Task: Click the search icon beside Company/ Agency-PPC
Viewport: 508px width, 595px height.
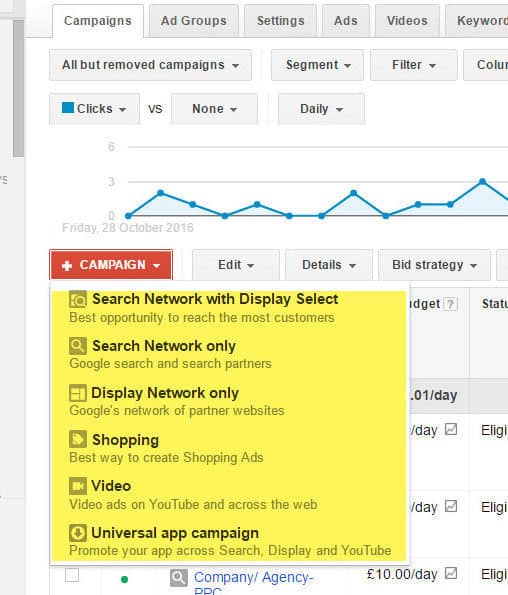Action: coord(179,578)
